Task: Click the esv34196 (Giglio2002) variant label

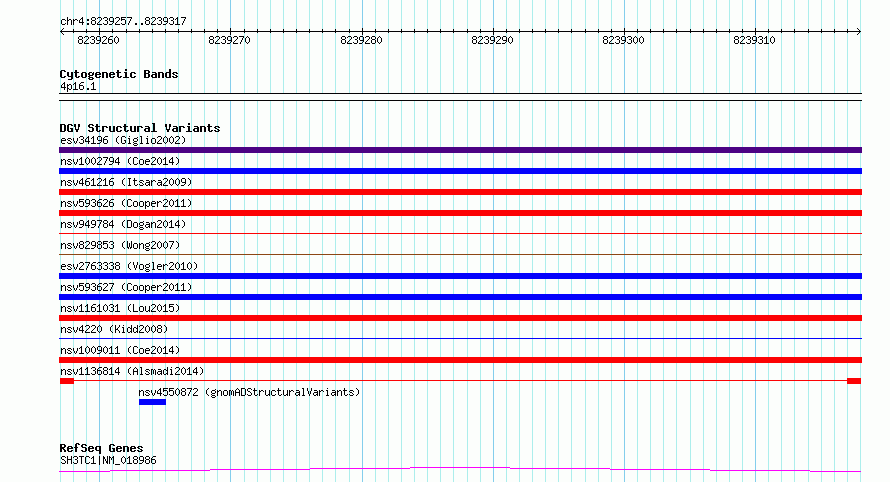Action: click(x=123, y=140)
